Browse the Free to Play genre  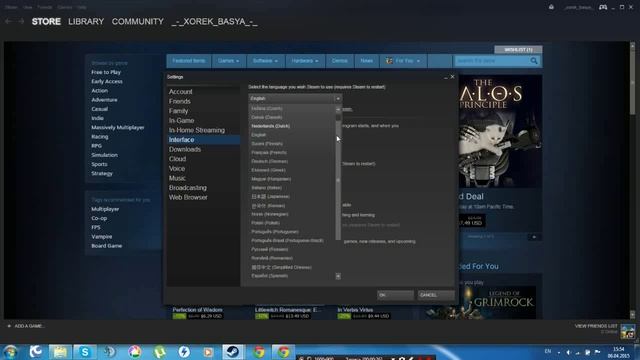[x=106, y=72]
